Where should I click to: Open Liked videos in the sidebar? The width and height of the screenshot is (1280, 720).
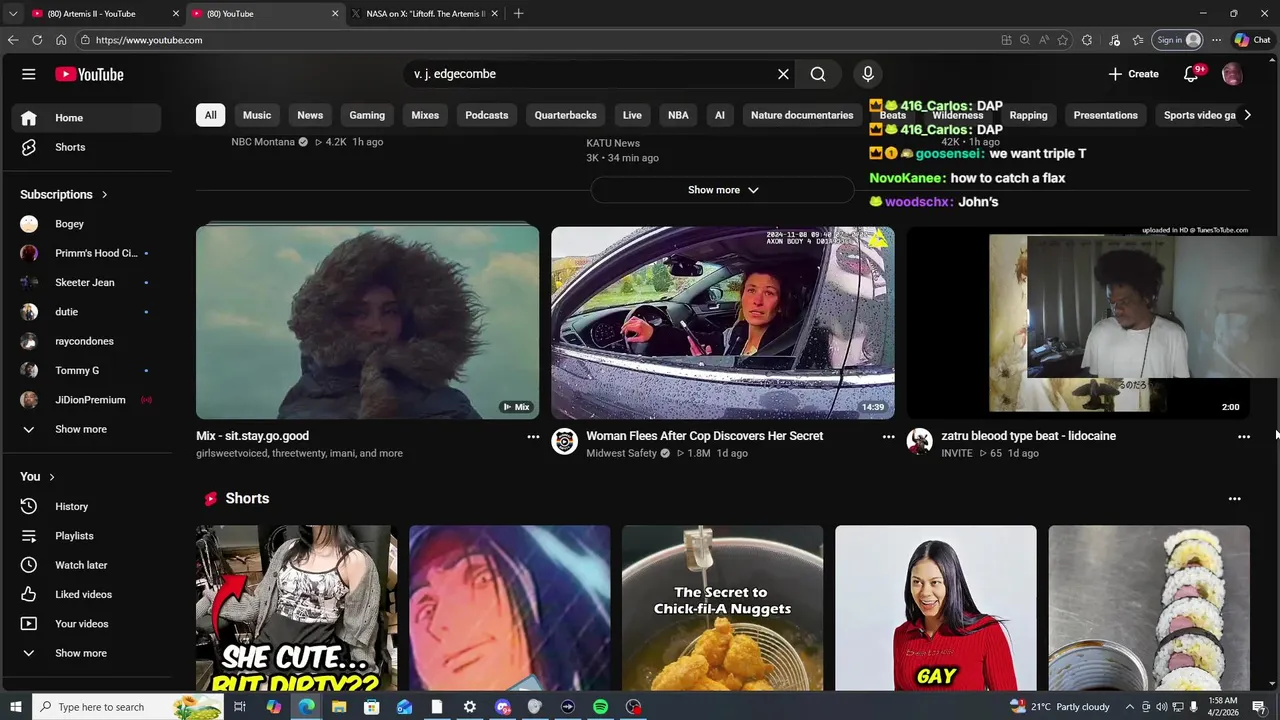click(x=86, y=594)
